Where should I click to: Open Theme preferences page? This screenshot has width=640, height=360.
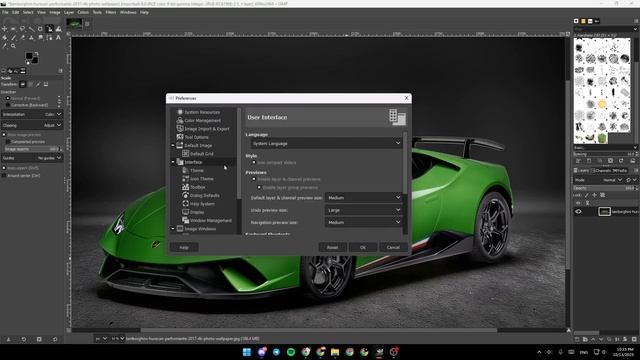click(196, 171)
